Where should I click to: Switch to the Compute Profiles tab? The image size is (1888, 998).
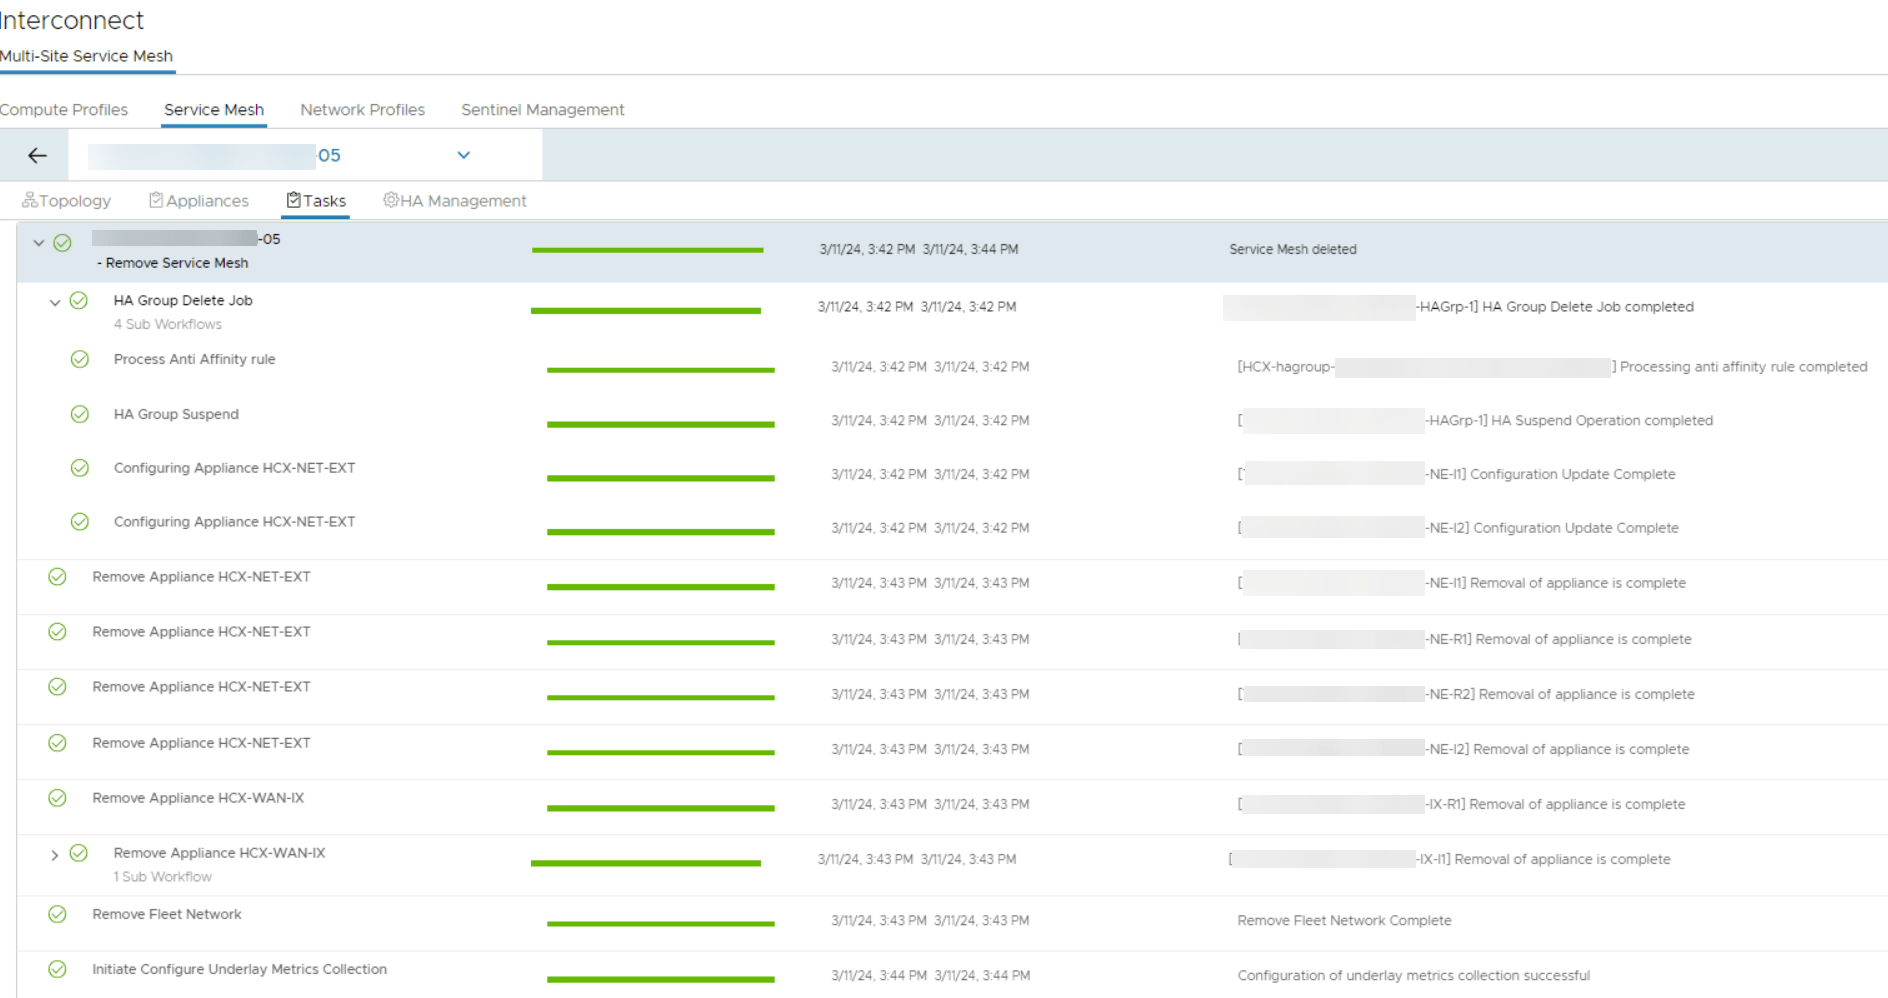point(64,110)
